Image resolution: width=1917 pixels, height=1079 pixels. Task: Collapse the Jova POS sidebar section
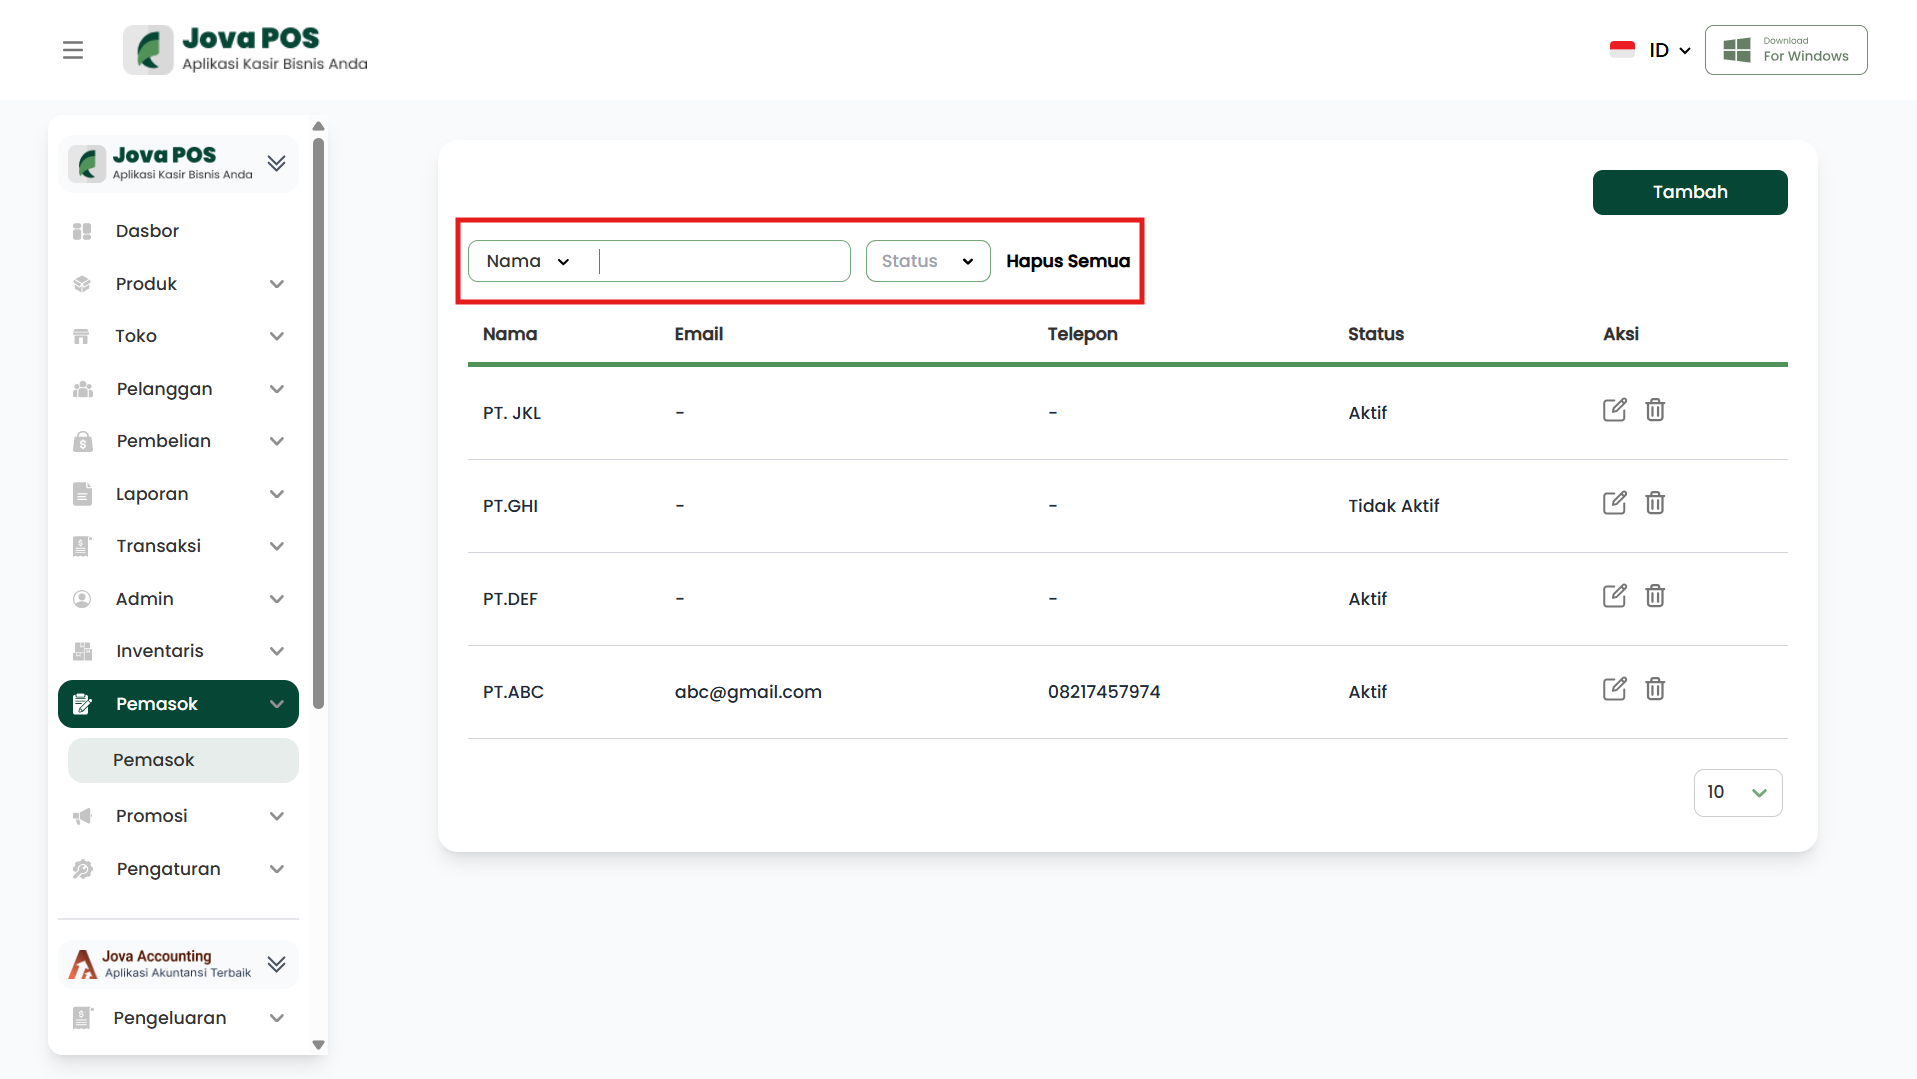(x=277, y=163)
